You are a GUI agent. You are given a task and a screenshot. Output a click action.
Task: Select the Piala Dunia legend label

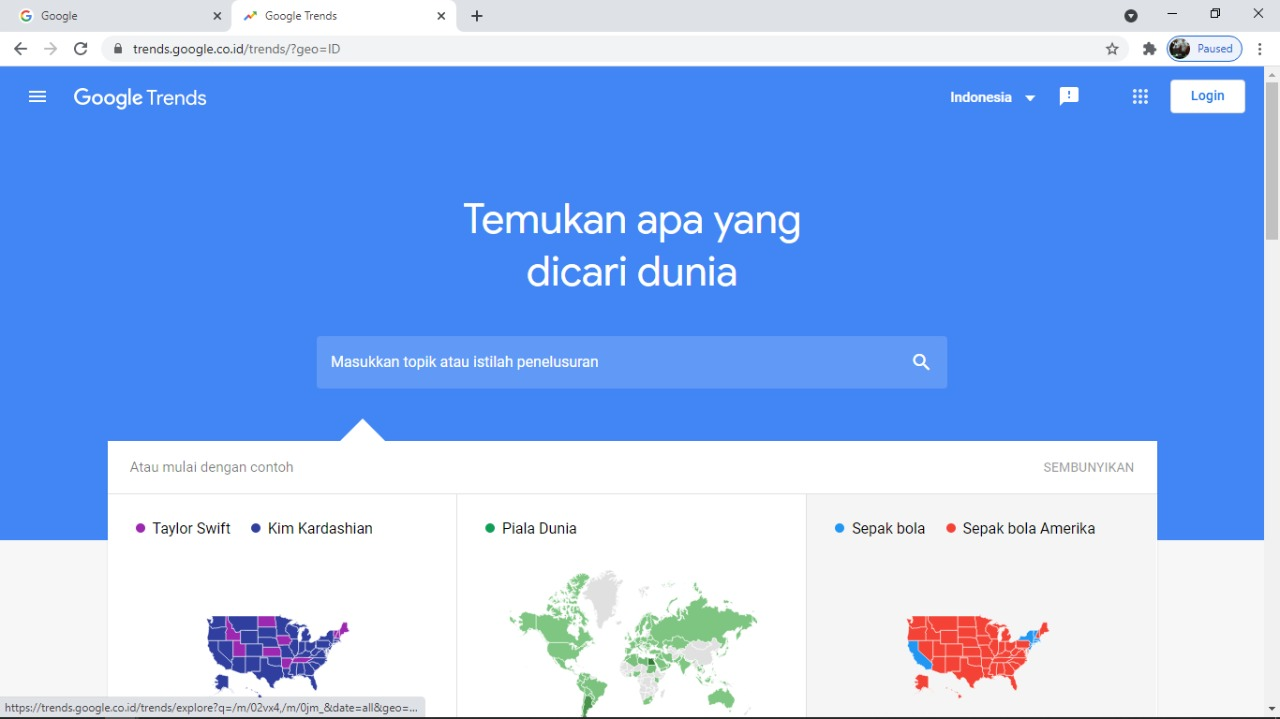click(x=539, y=528)
